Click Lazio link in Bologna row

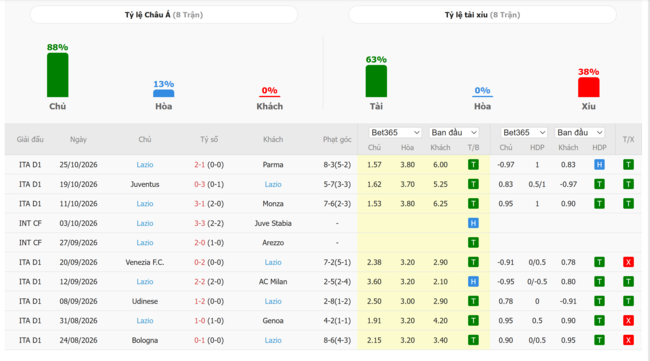tap(273, 340)
